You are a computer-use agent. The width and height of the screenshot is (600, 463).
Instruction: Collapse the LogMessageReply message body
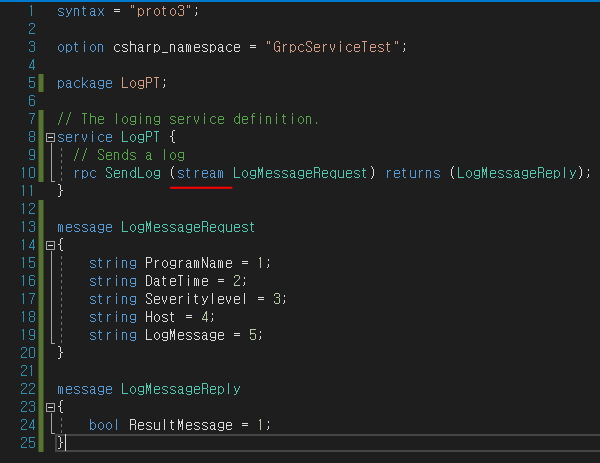click(50, 407)
